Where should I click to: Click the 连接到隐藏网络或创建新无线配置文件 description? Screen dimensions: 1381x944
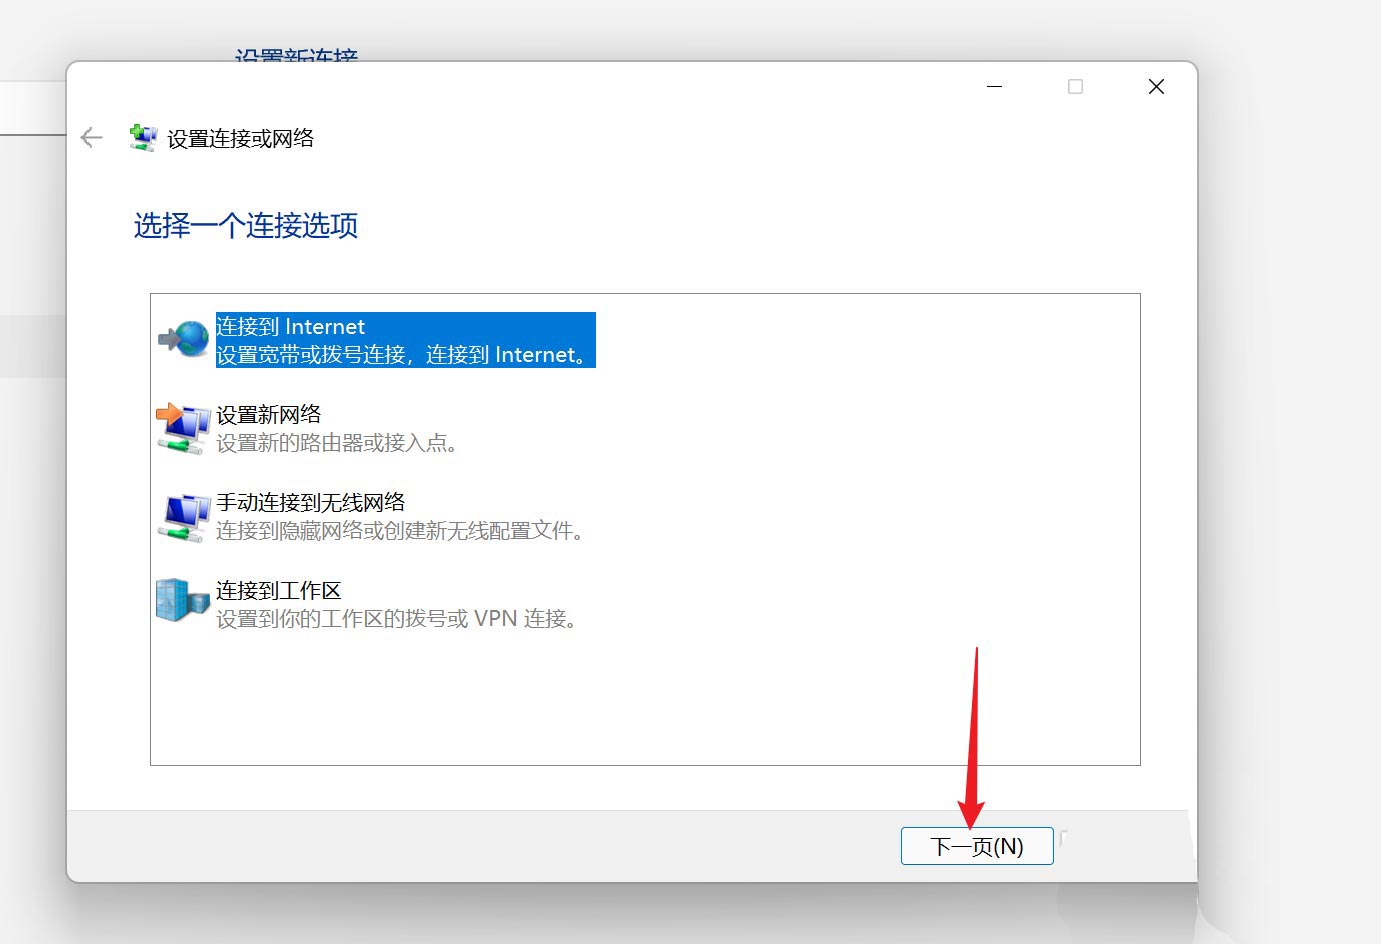tap(401, 531)
